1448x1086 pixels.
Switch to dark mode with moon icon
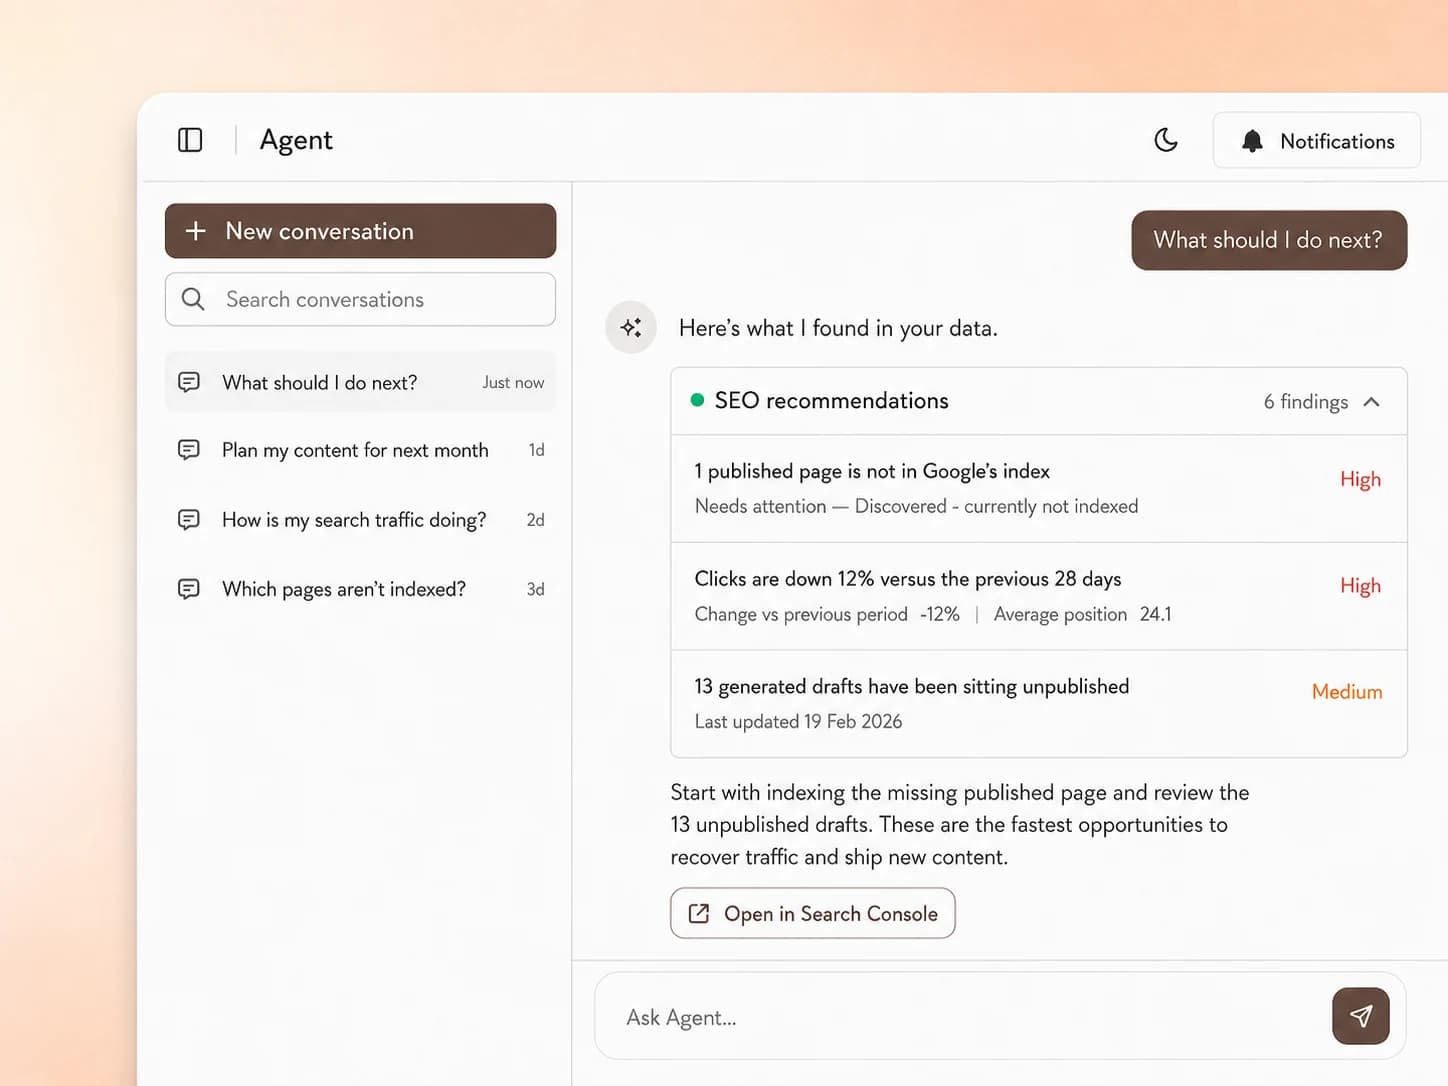(x=1166, y=140)
